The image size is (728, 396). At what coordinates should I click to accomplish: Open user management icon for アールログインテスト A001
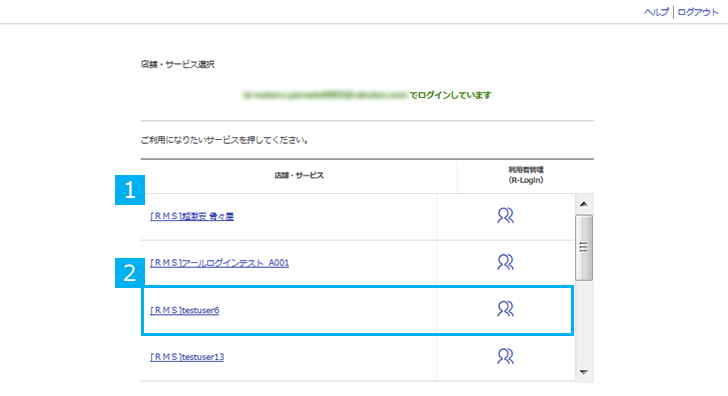tap(505, 262)
